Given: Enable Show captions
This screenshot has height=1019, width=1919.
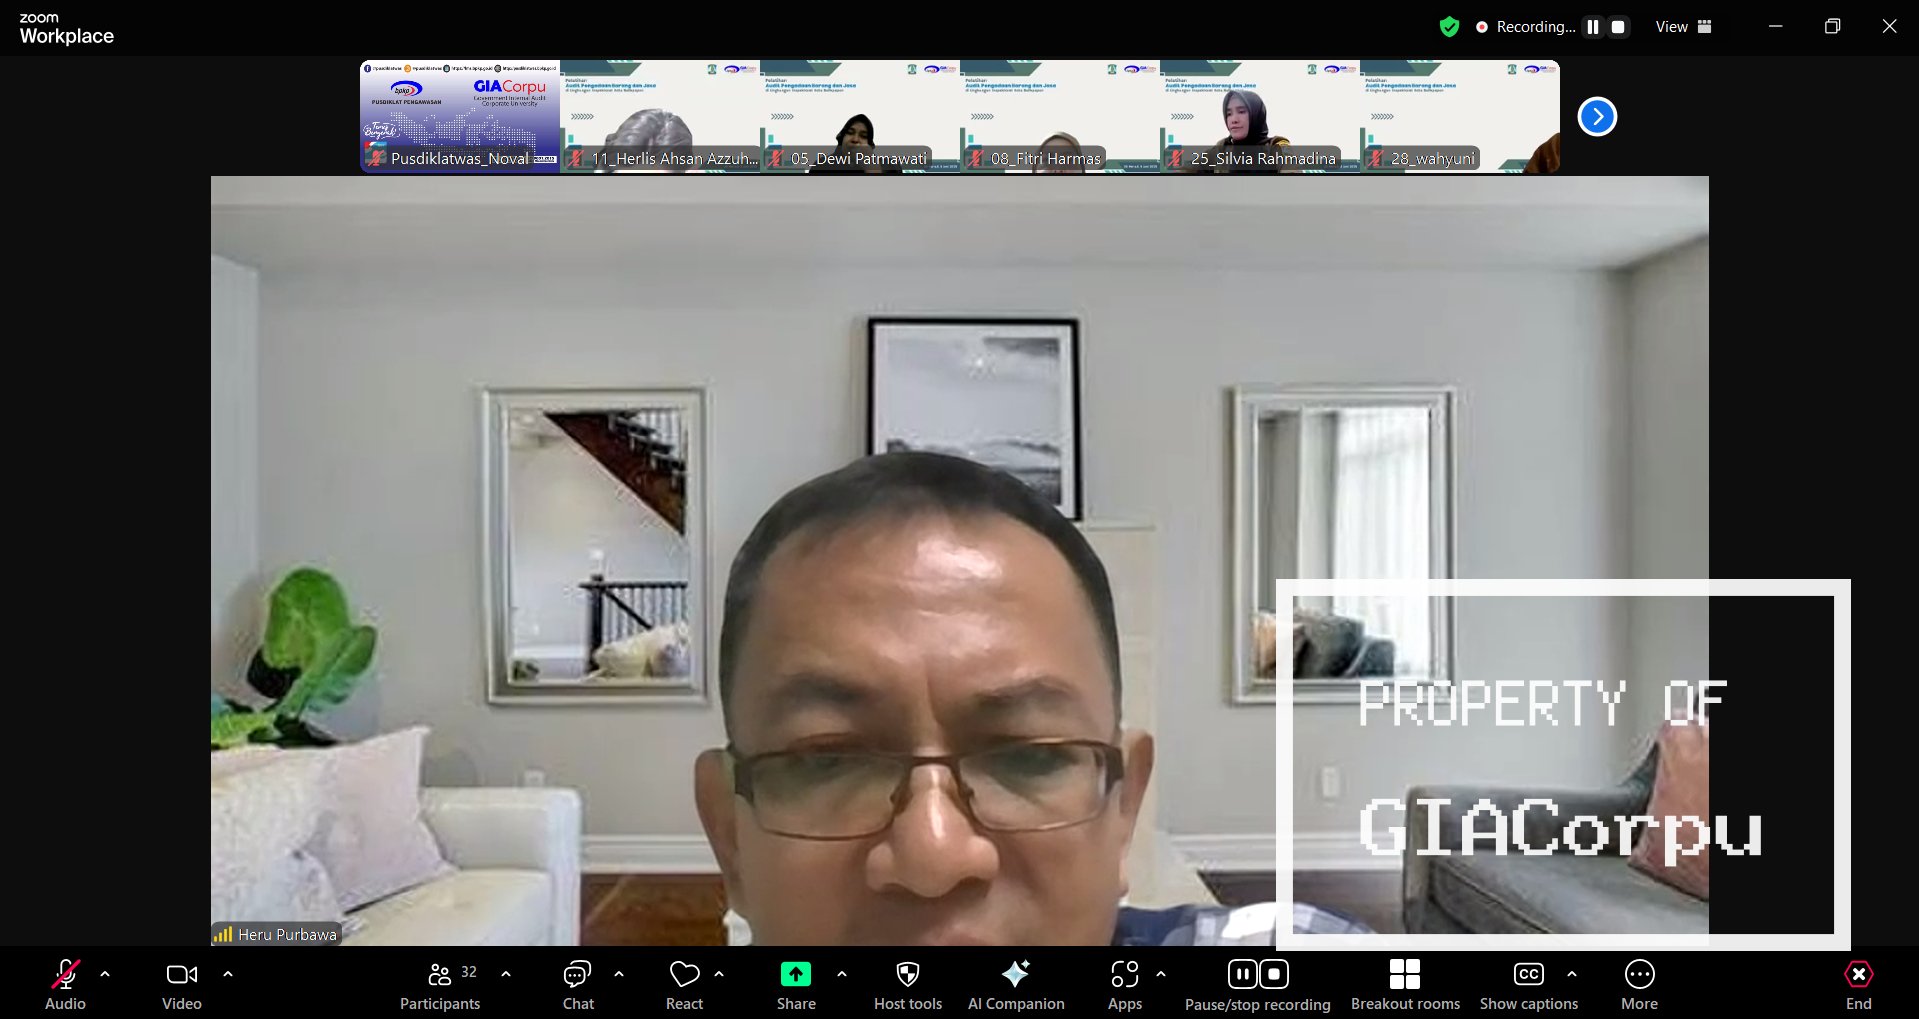Looking at the screenshot, I should coord(1528,975).
